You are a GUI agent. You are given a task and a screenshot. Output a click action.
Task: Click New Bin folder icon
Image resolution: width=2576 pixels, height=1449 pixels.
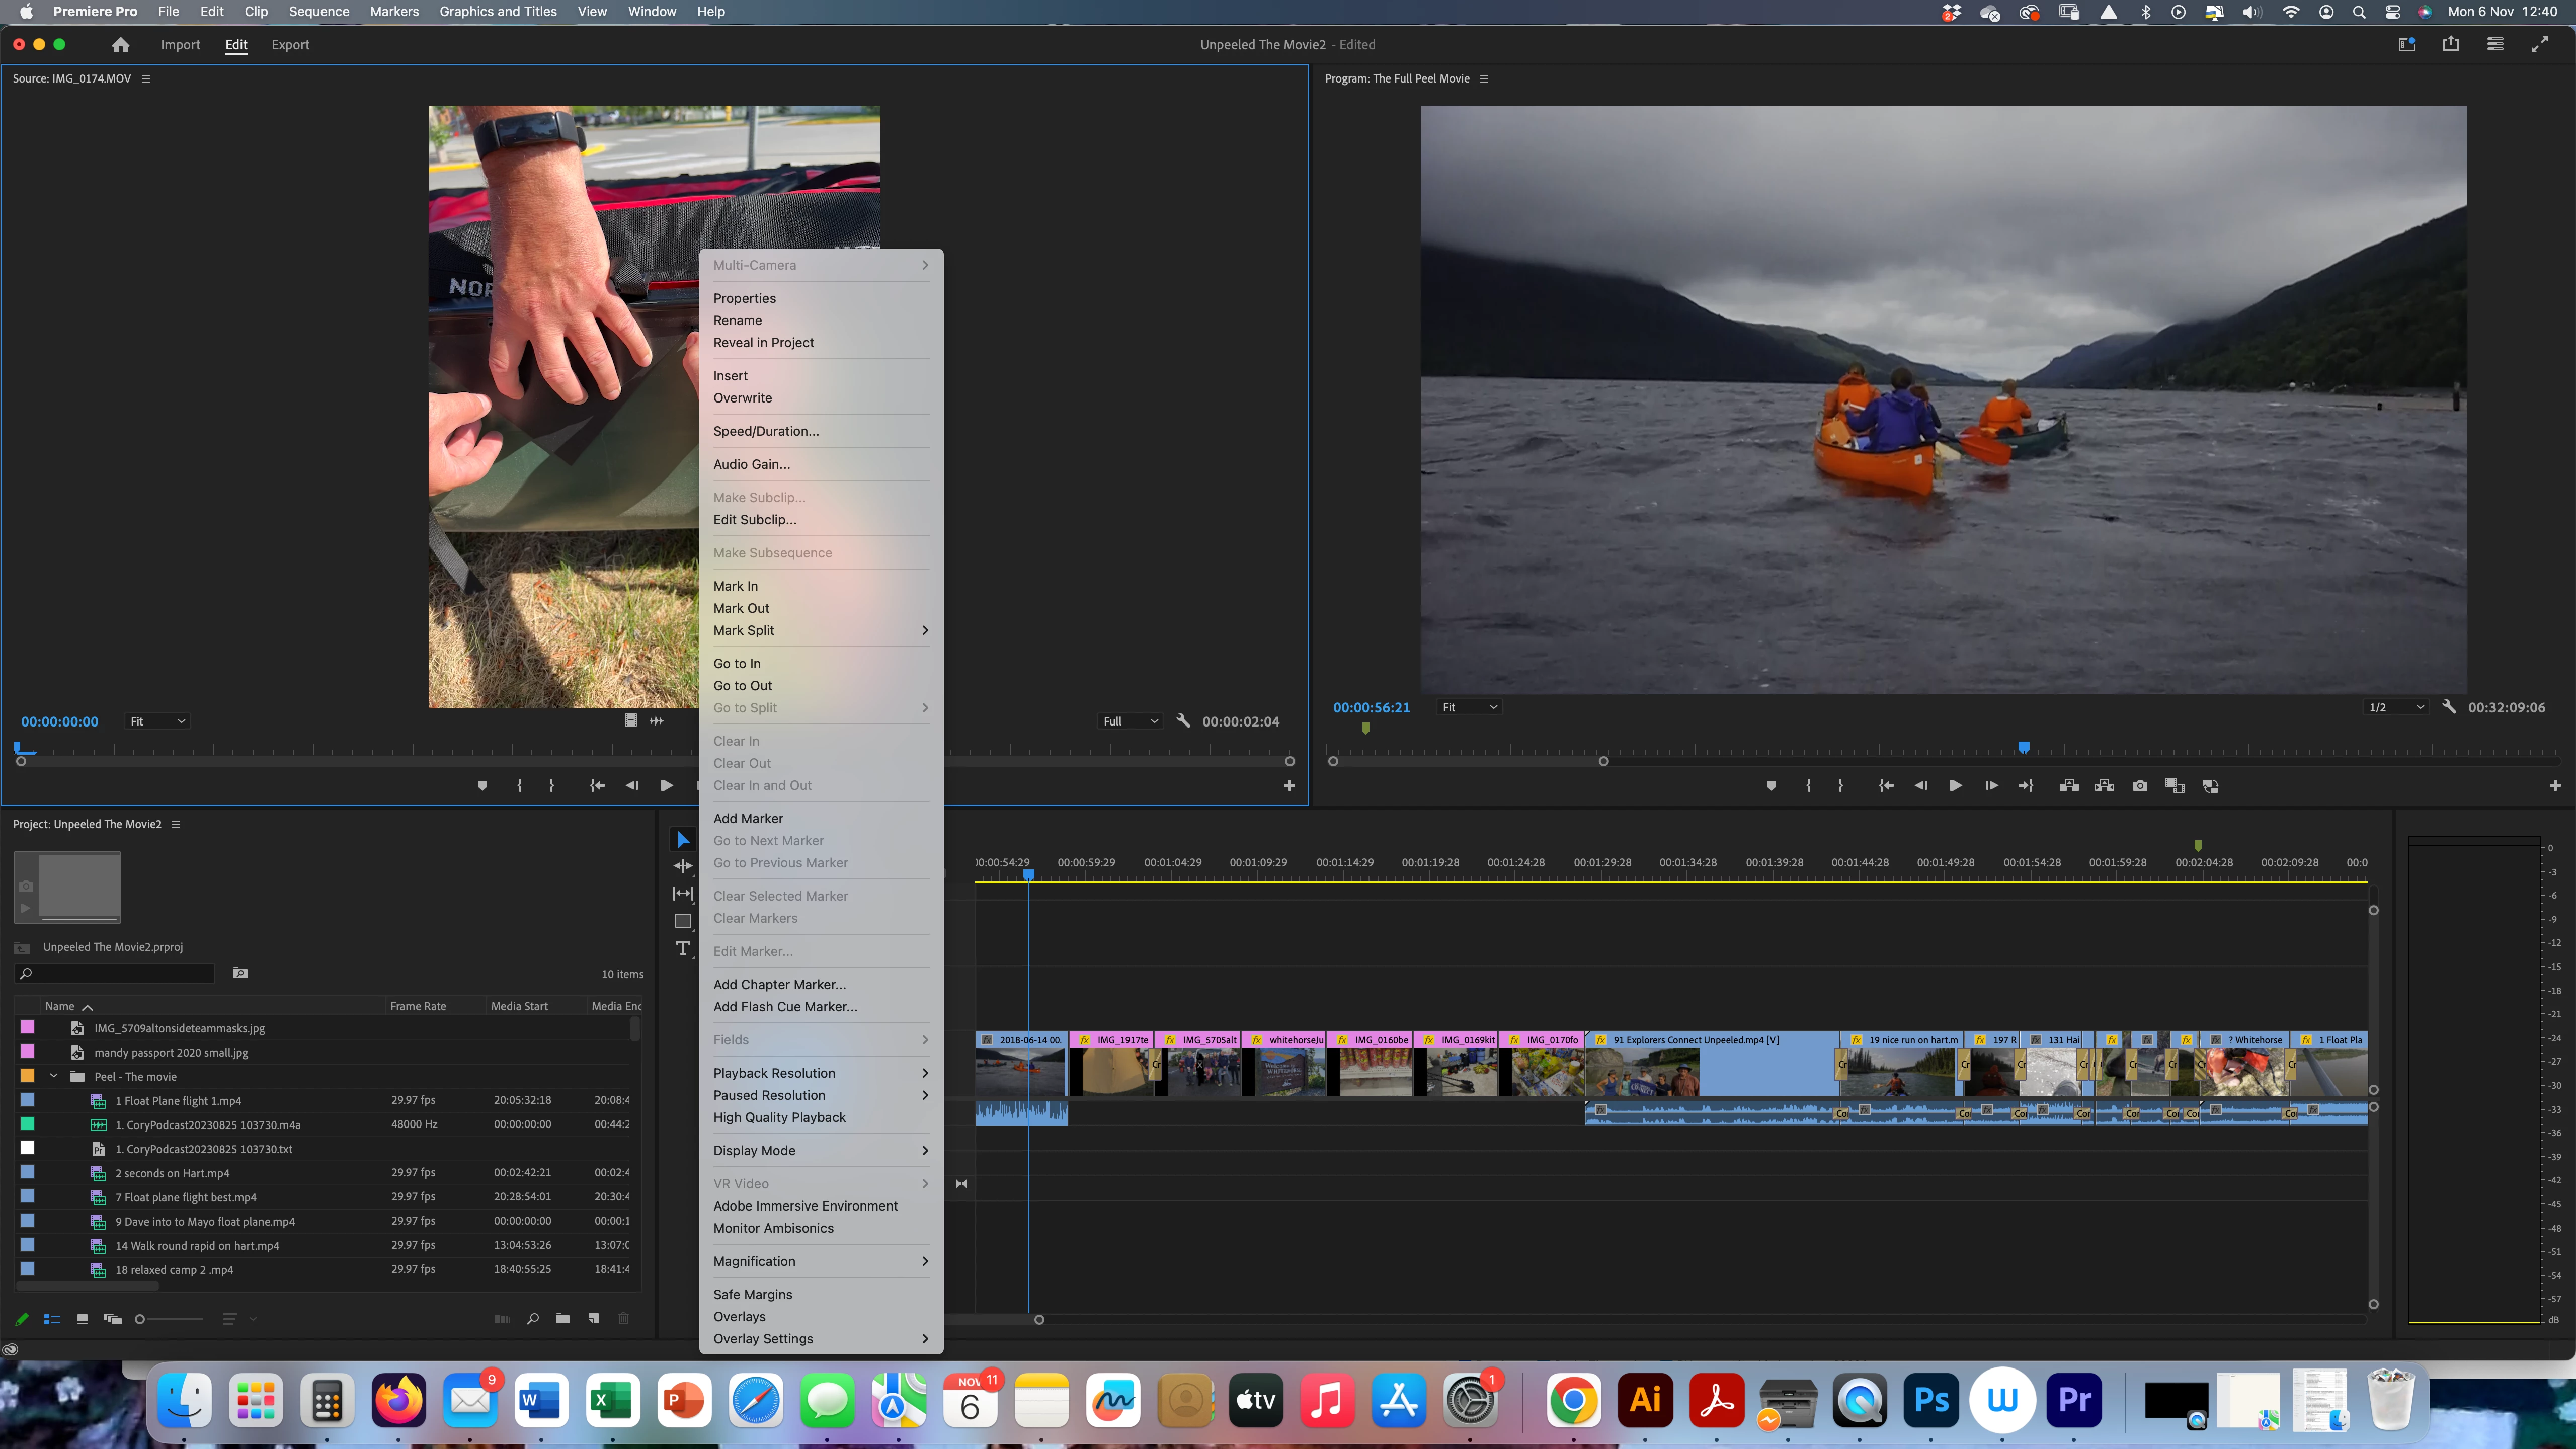pos(563,1319)
